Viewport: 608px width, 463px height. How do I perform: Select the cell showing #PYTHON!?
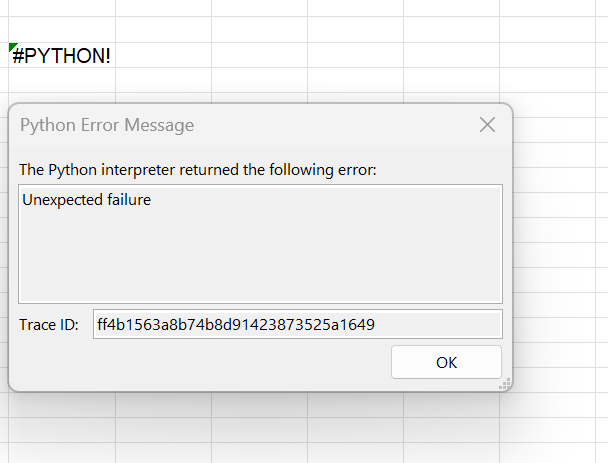(x=60, y=56)
